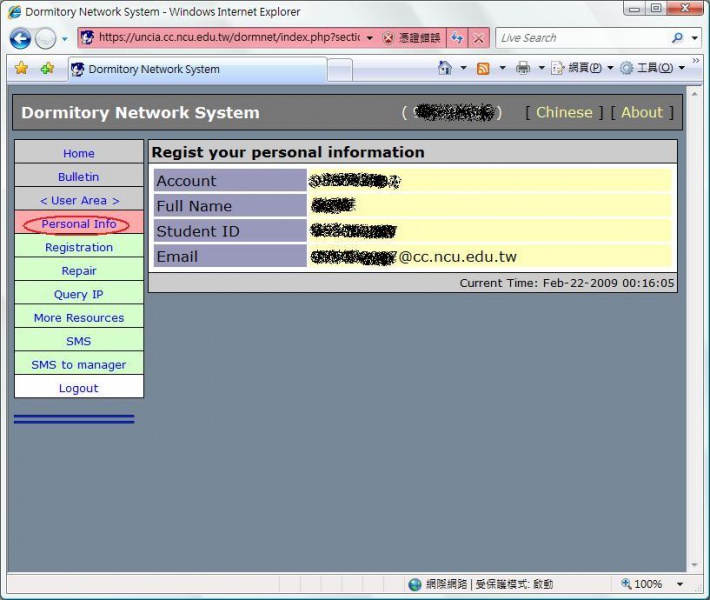
Task: Click the browser Back button
Action: [20, 39]
